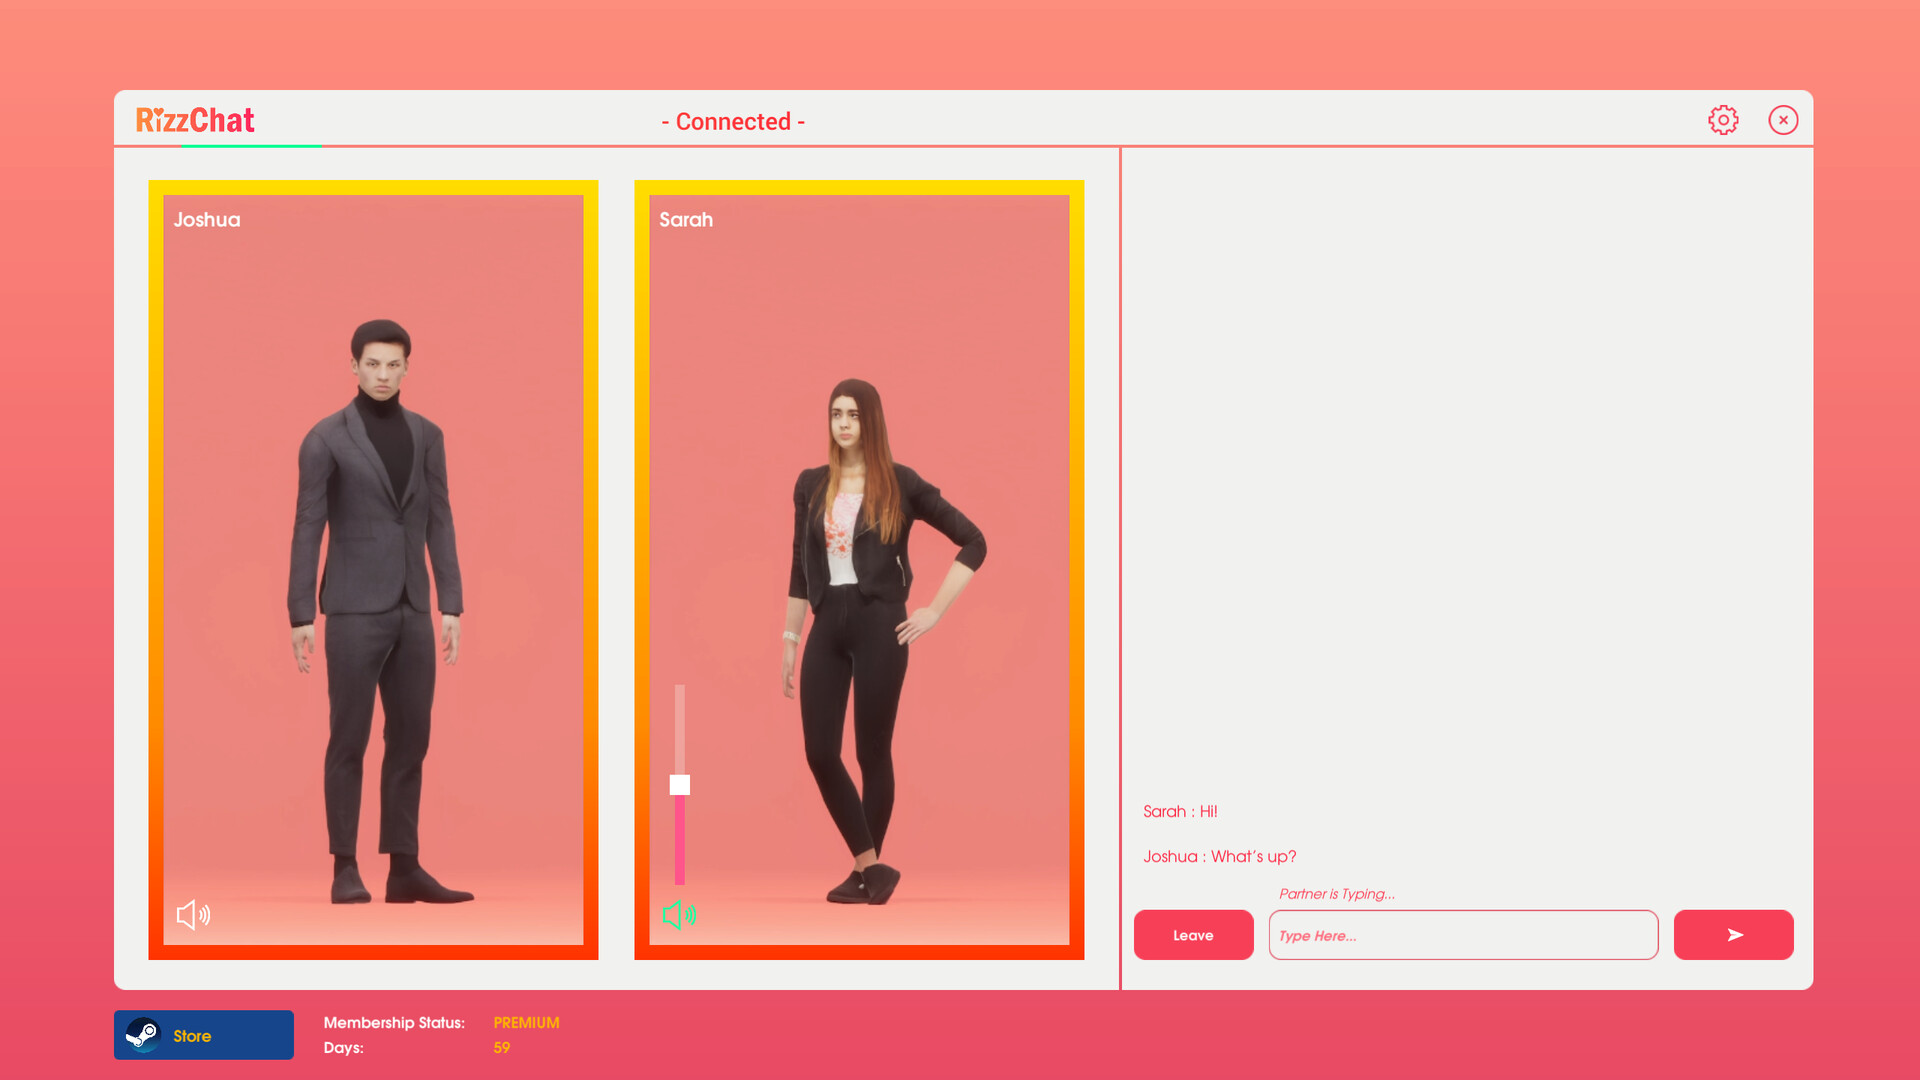Open the Steam Store button
The image size is (1920, 1080).
(x=203, y=1035)
